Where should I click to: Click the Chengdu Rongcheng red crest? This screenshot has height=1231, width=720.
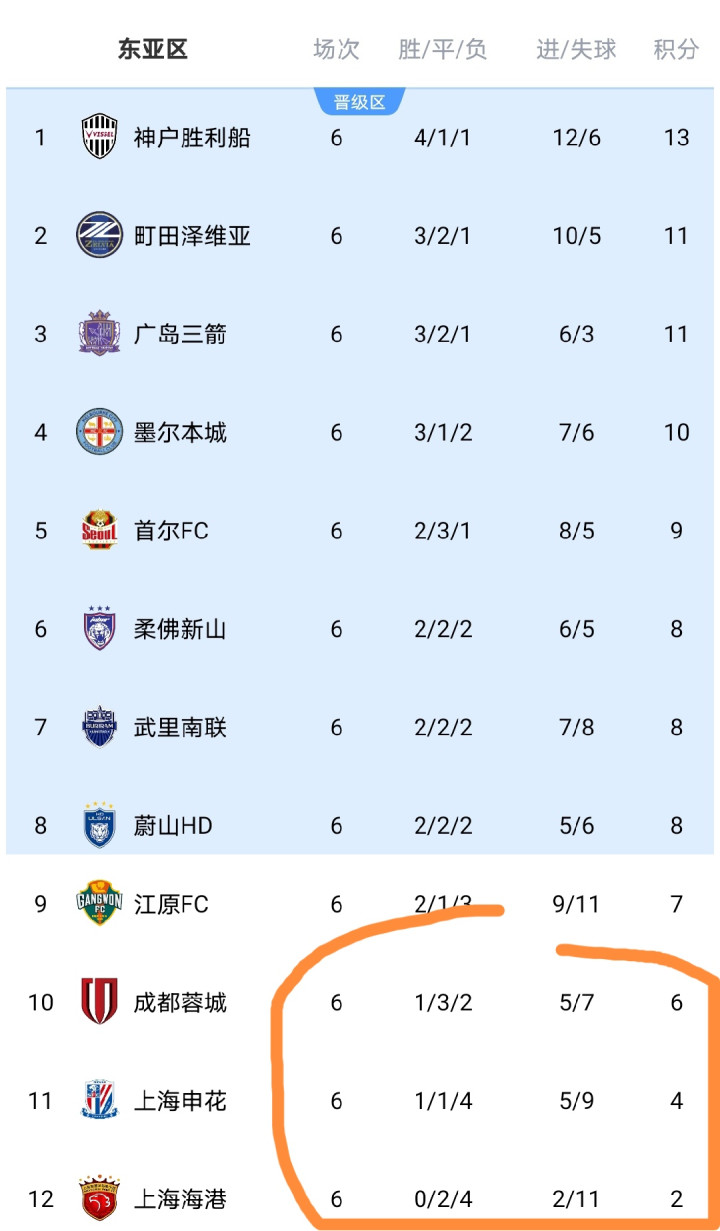100,1002
